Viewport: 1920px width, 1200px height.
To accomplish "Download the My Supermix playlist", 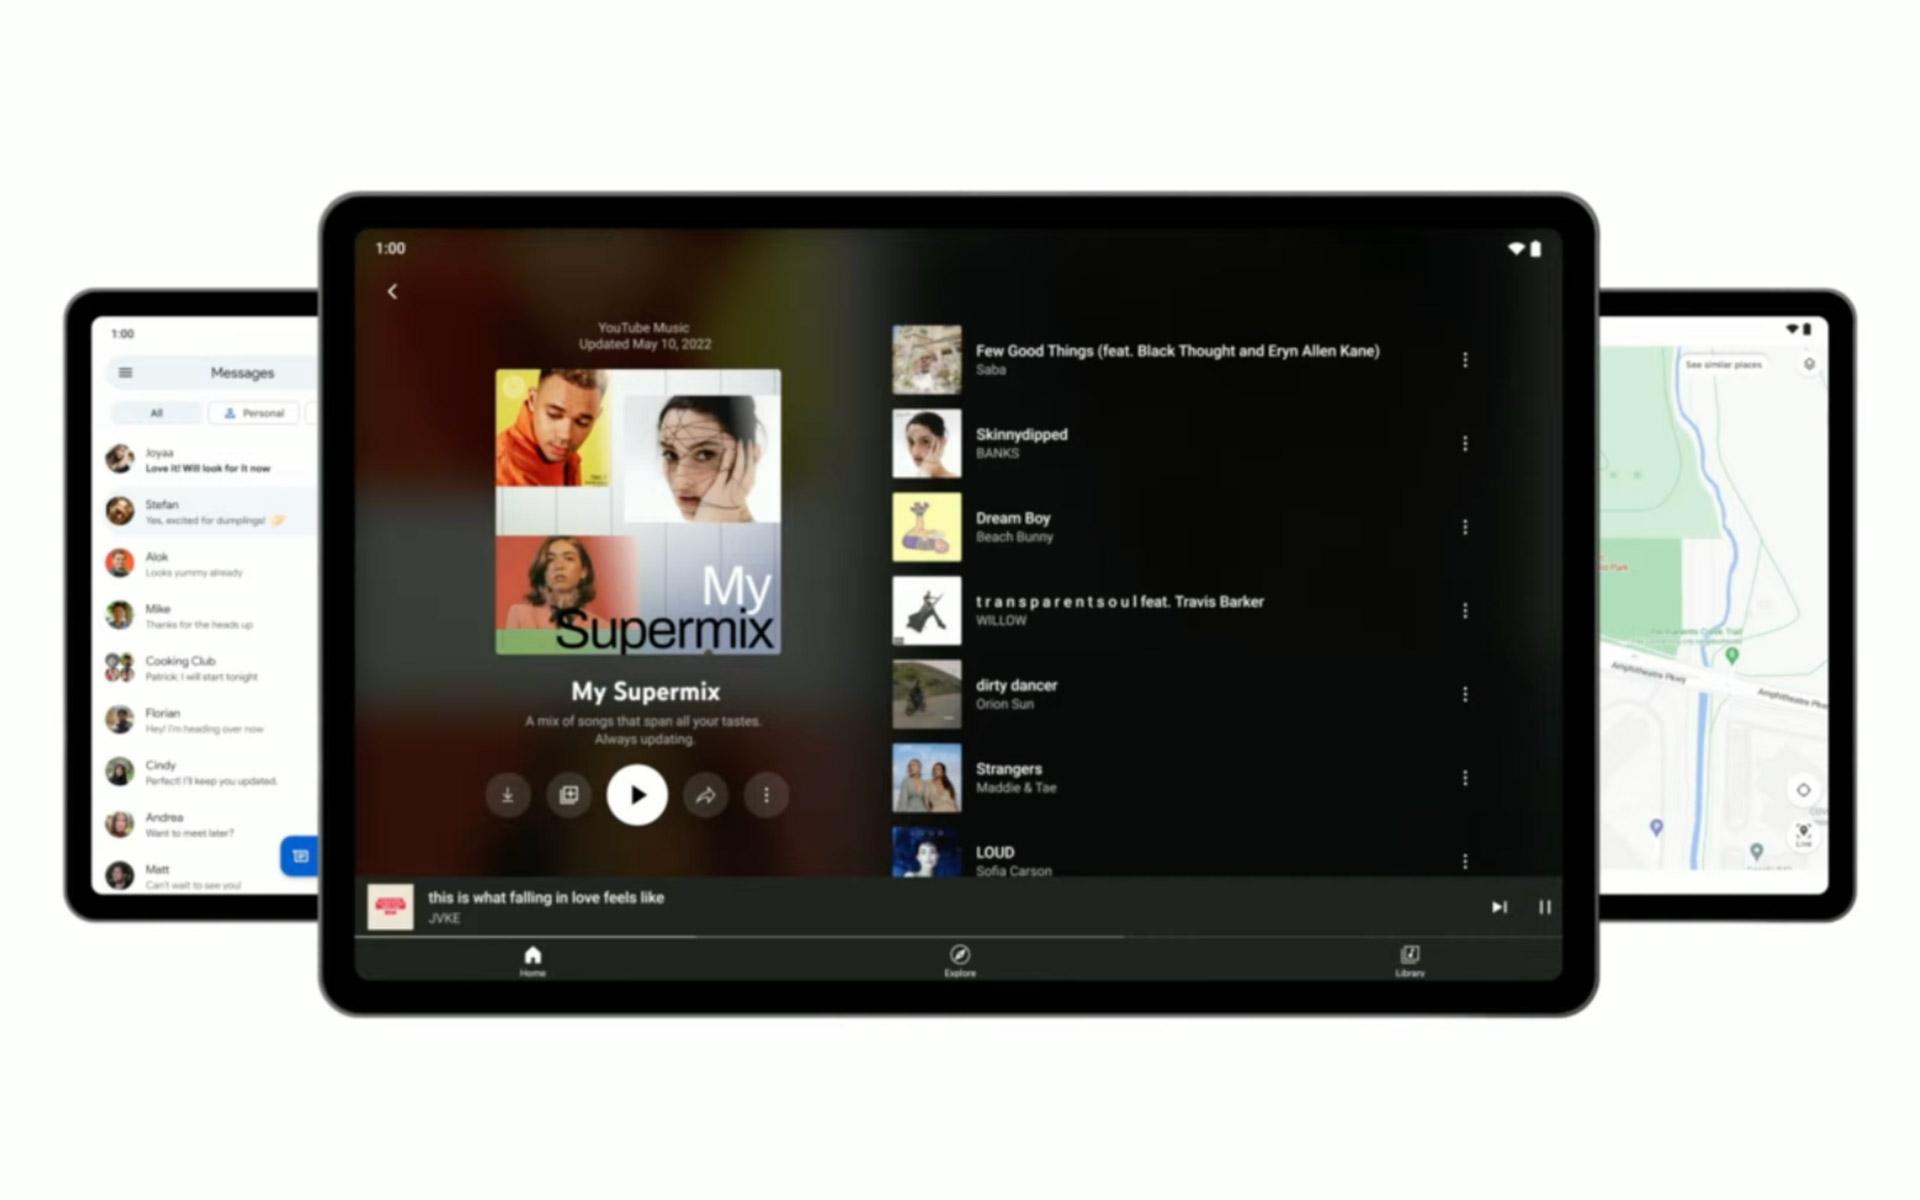I will [508, 795].
